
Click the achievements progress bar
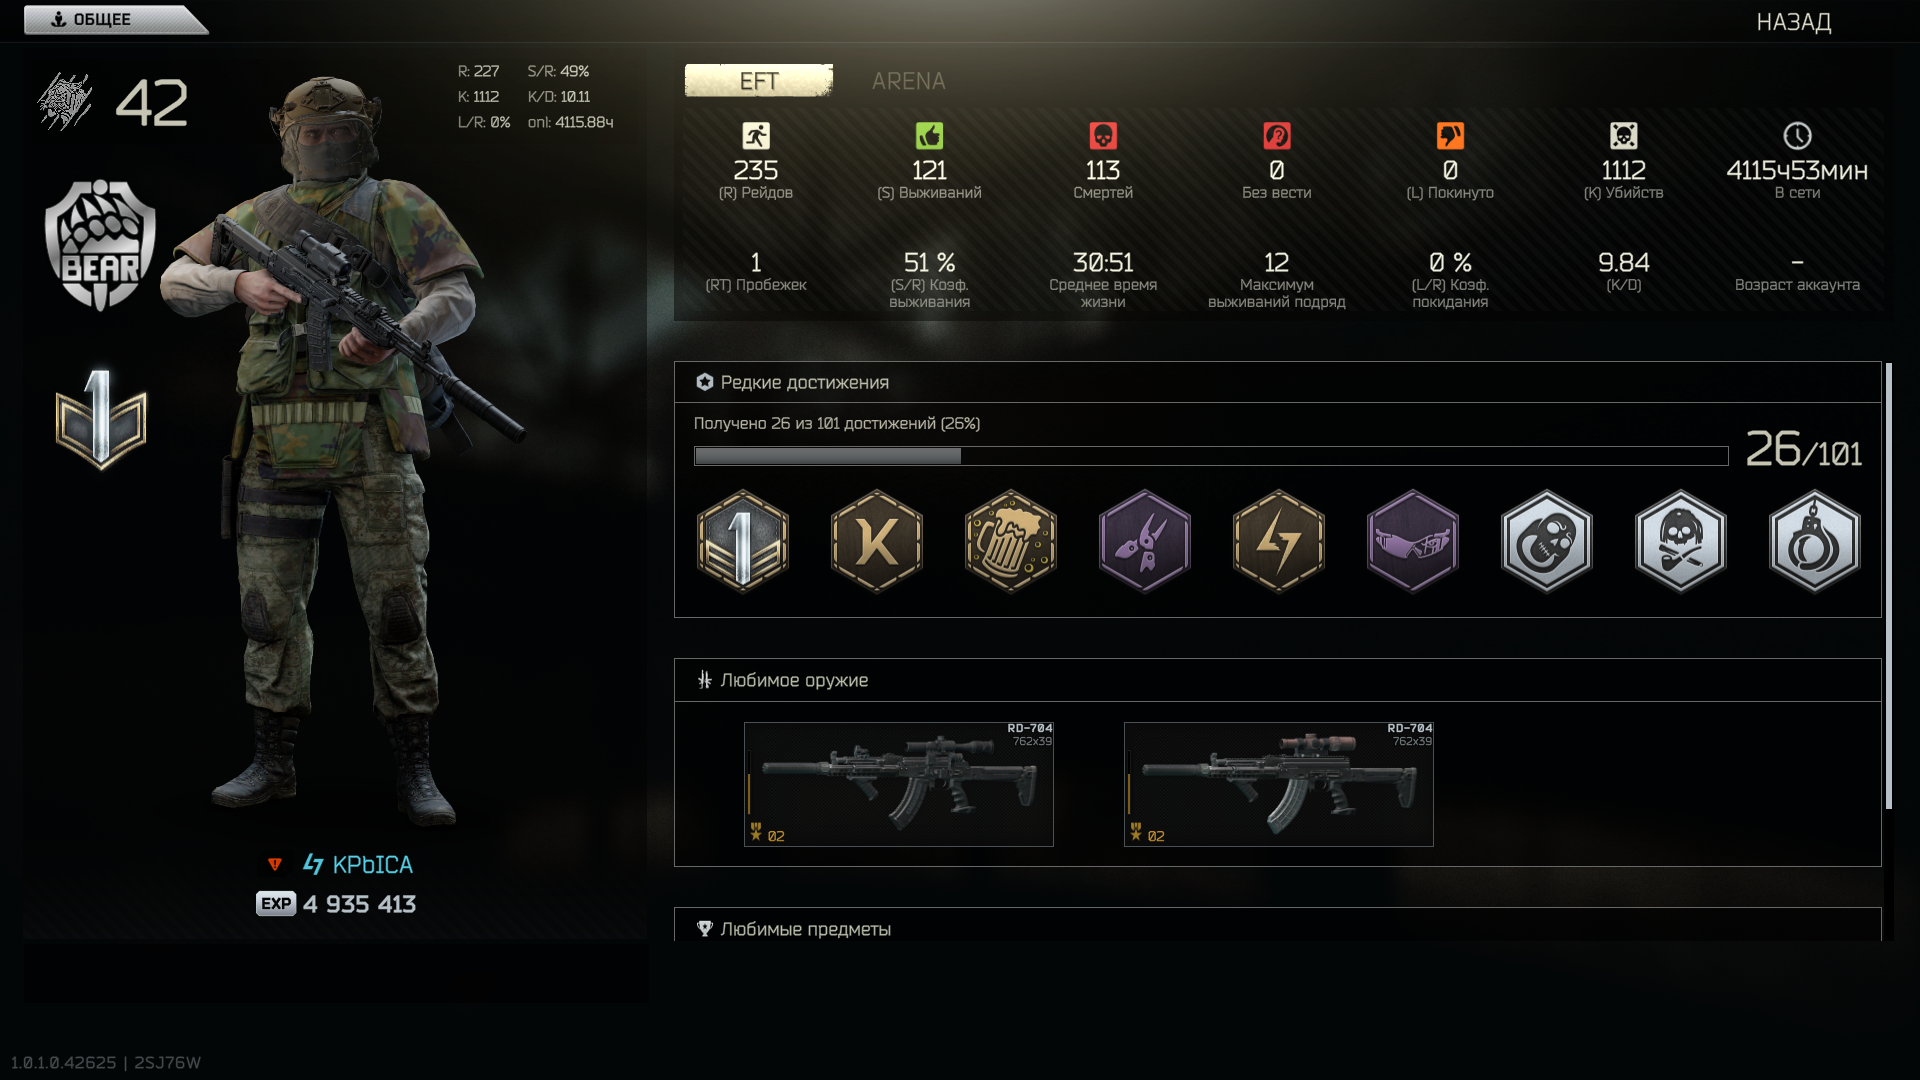[1211, 456]
